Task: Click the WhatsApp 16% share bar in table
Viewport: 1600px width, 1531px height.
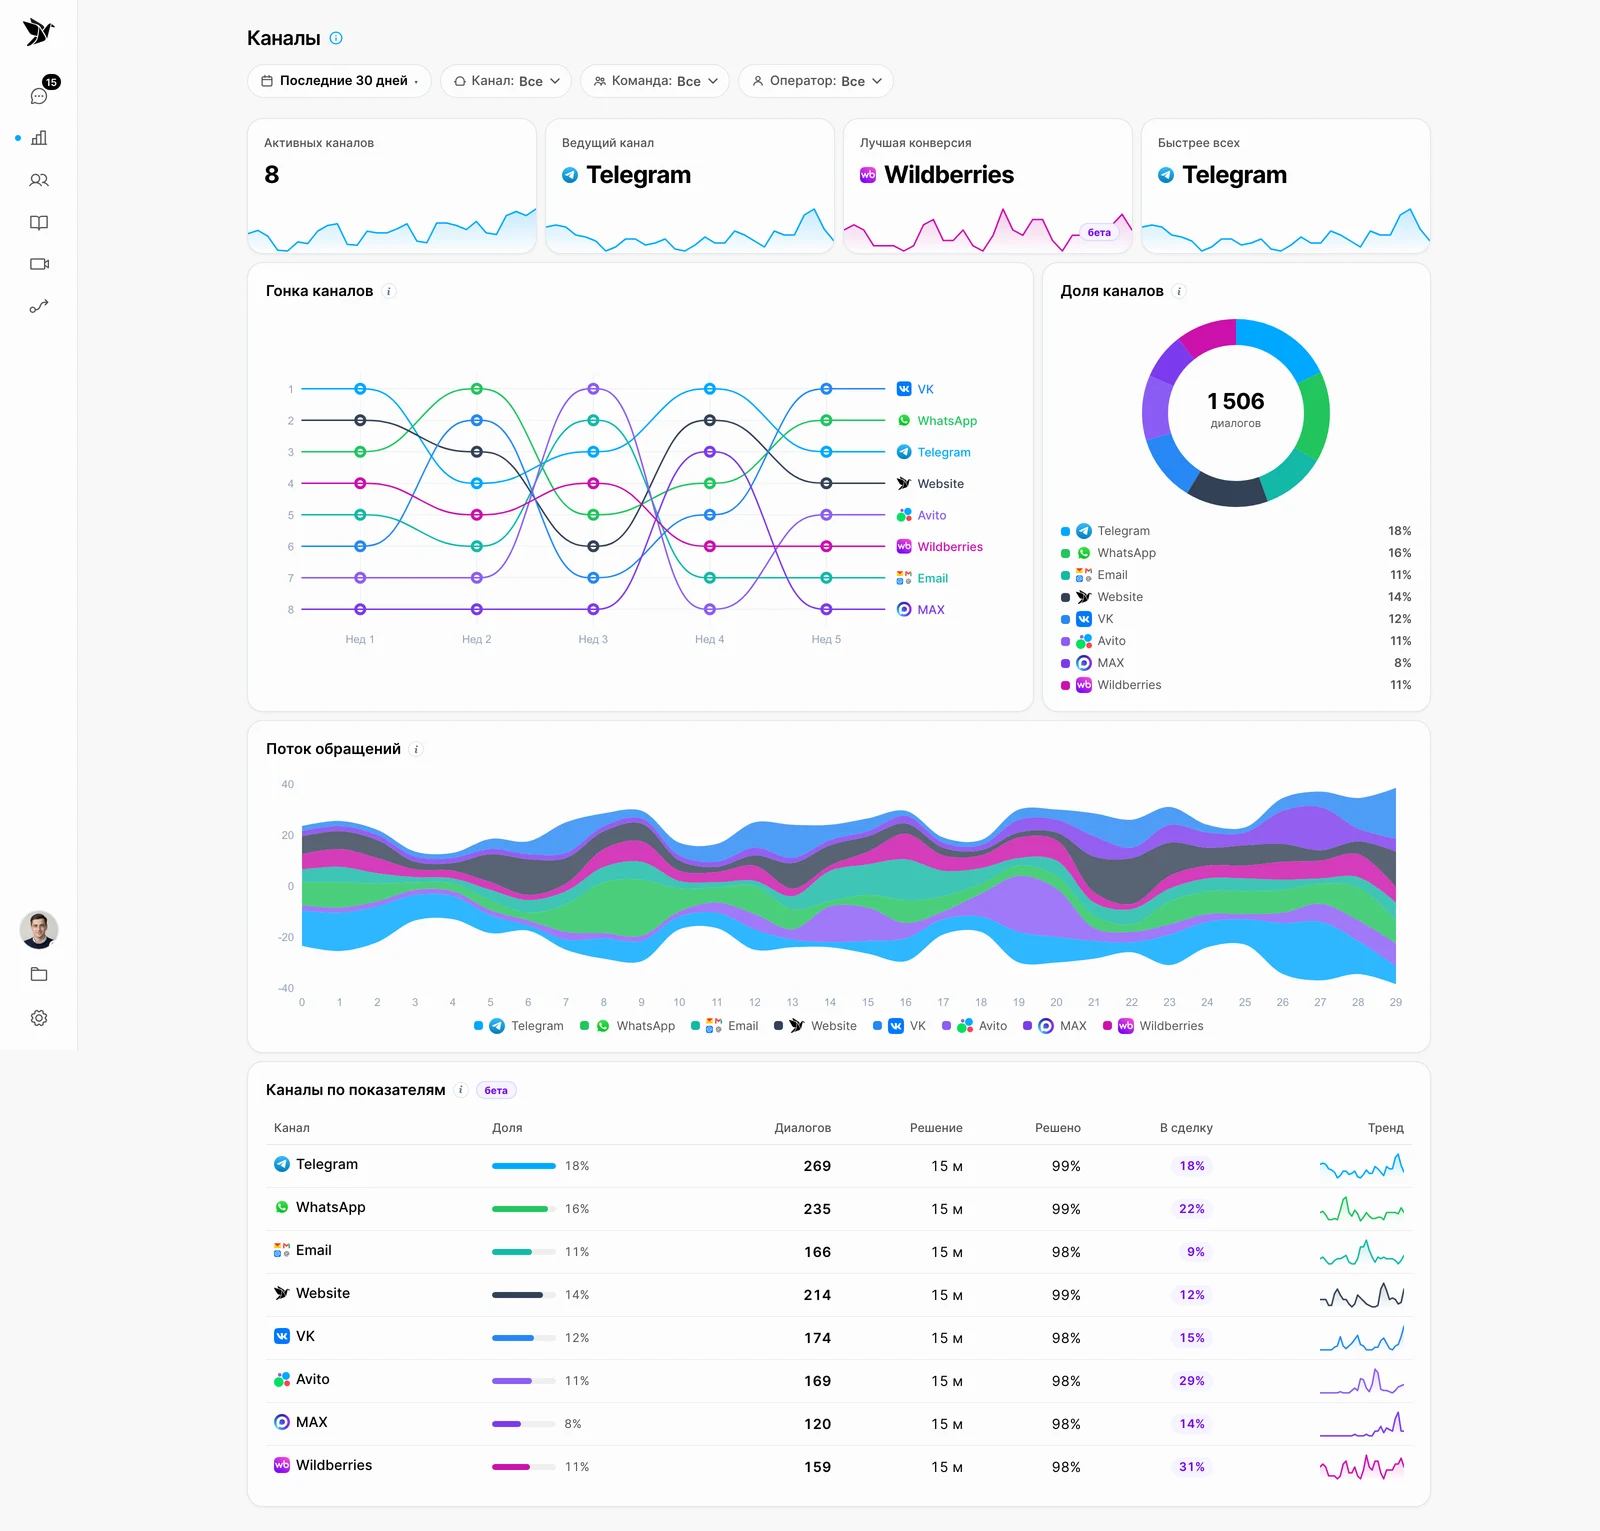Action: tap(524, 1209)
